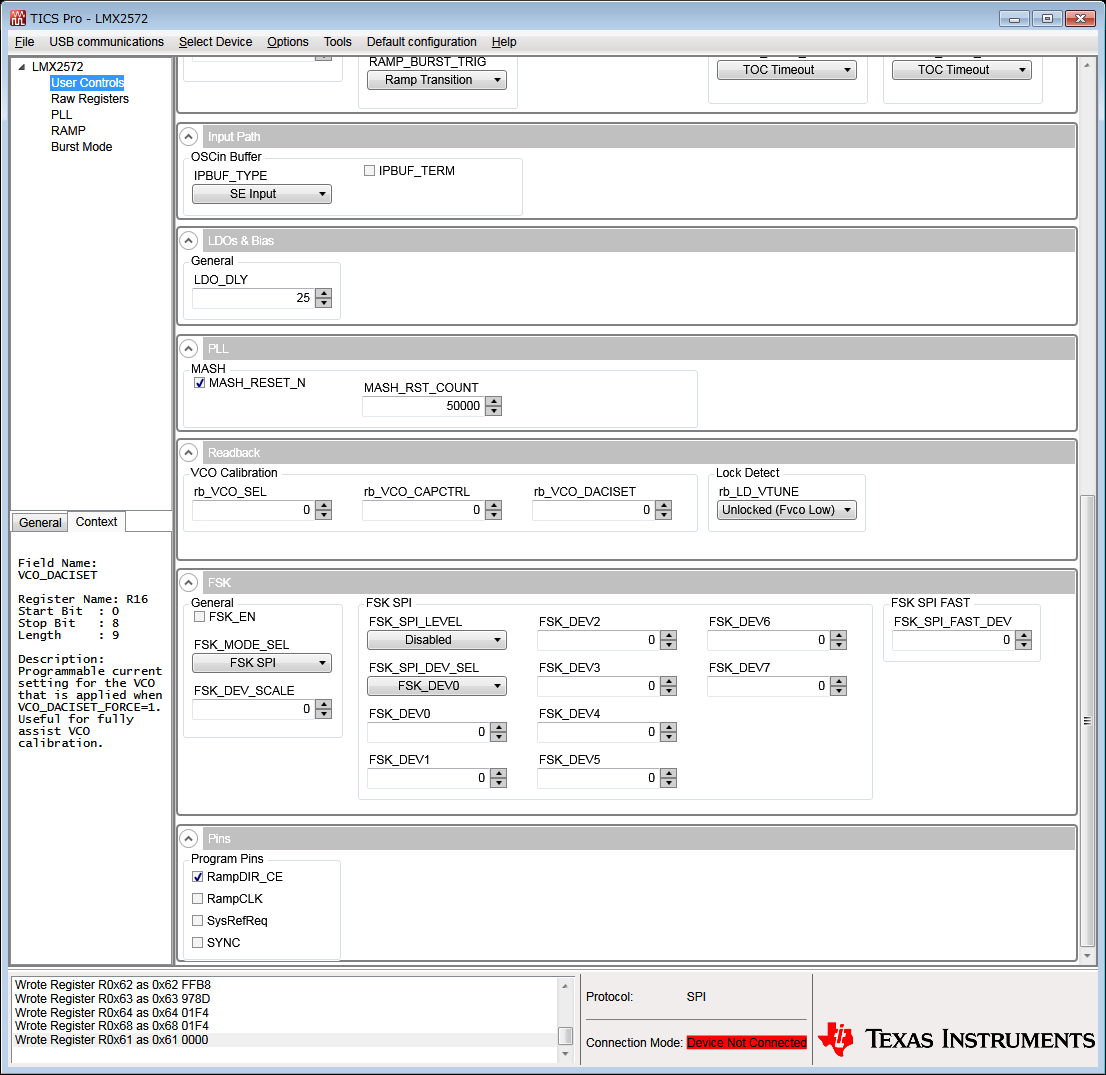1106x1075 pixels.
Task: Select User Controls in the tree
Action: pos(87,83)
